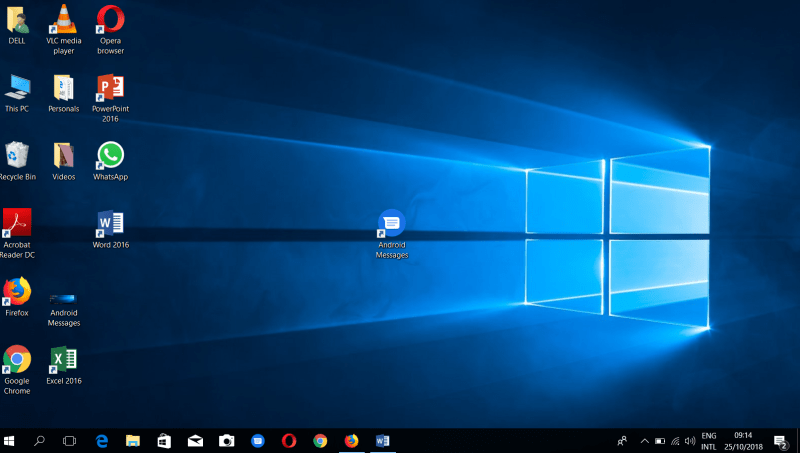Image resolution: width=800 pixels, height=453 pixels.
Task: Launch the Camera app from taskbar
Action: coord(226,440)
